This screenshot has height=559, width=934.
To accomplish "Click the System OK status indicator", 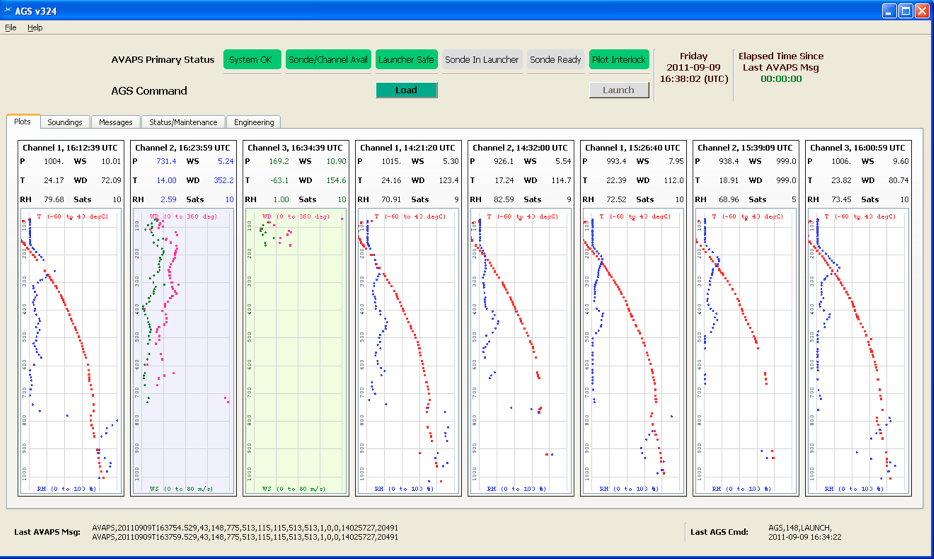I will 252,60.
